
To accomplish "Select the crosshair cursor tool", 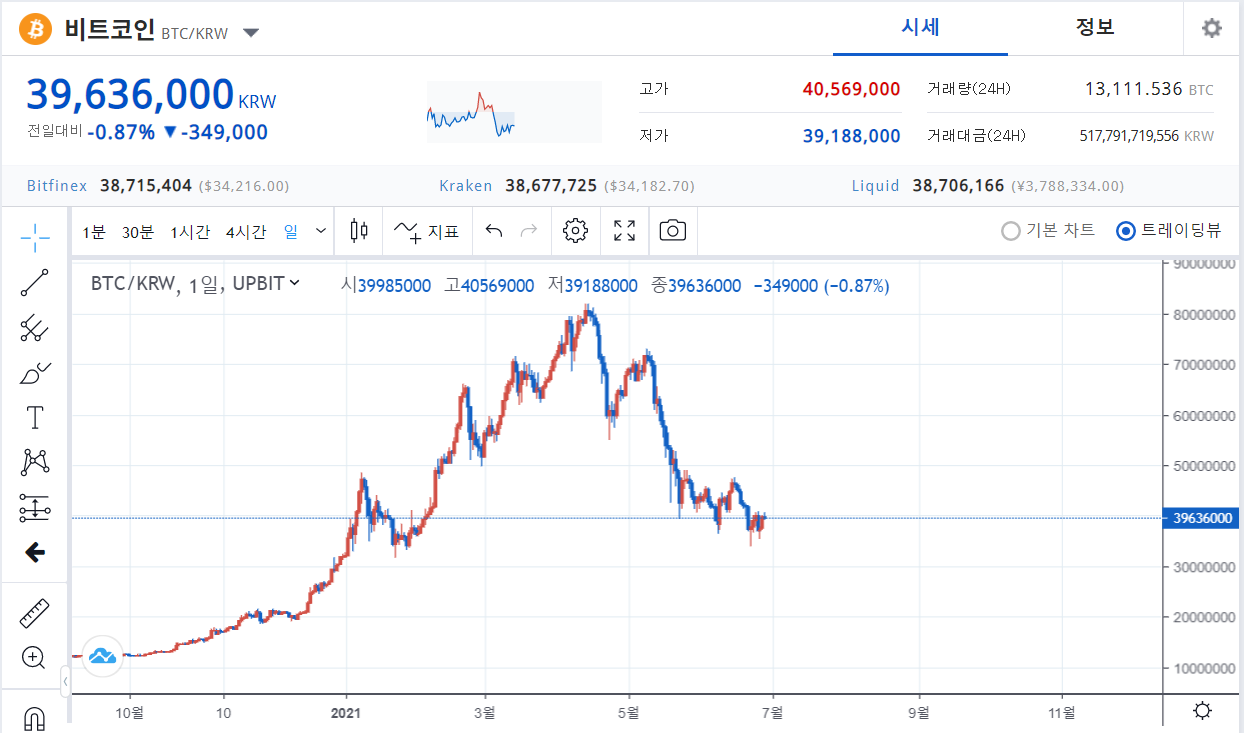I will [34, 238].
